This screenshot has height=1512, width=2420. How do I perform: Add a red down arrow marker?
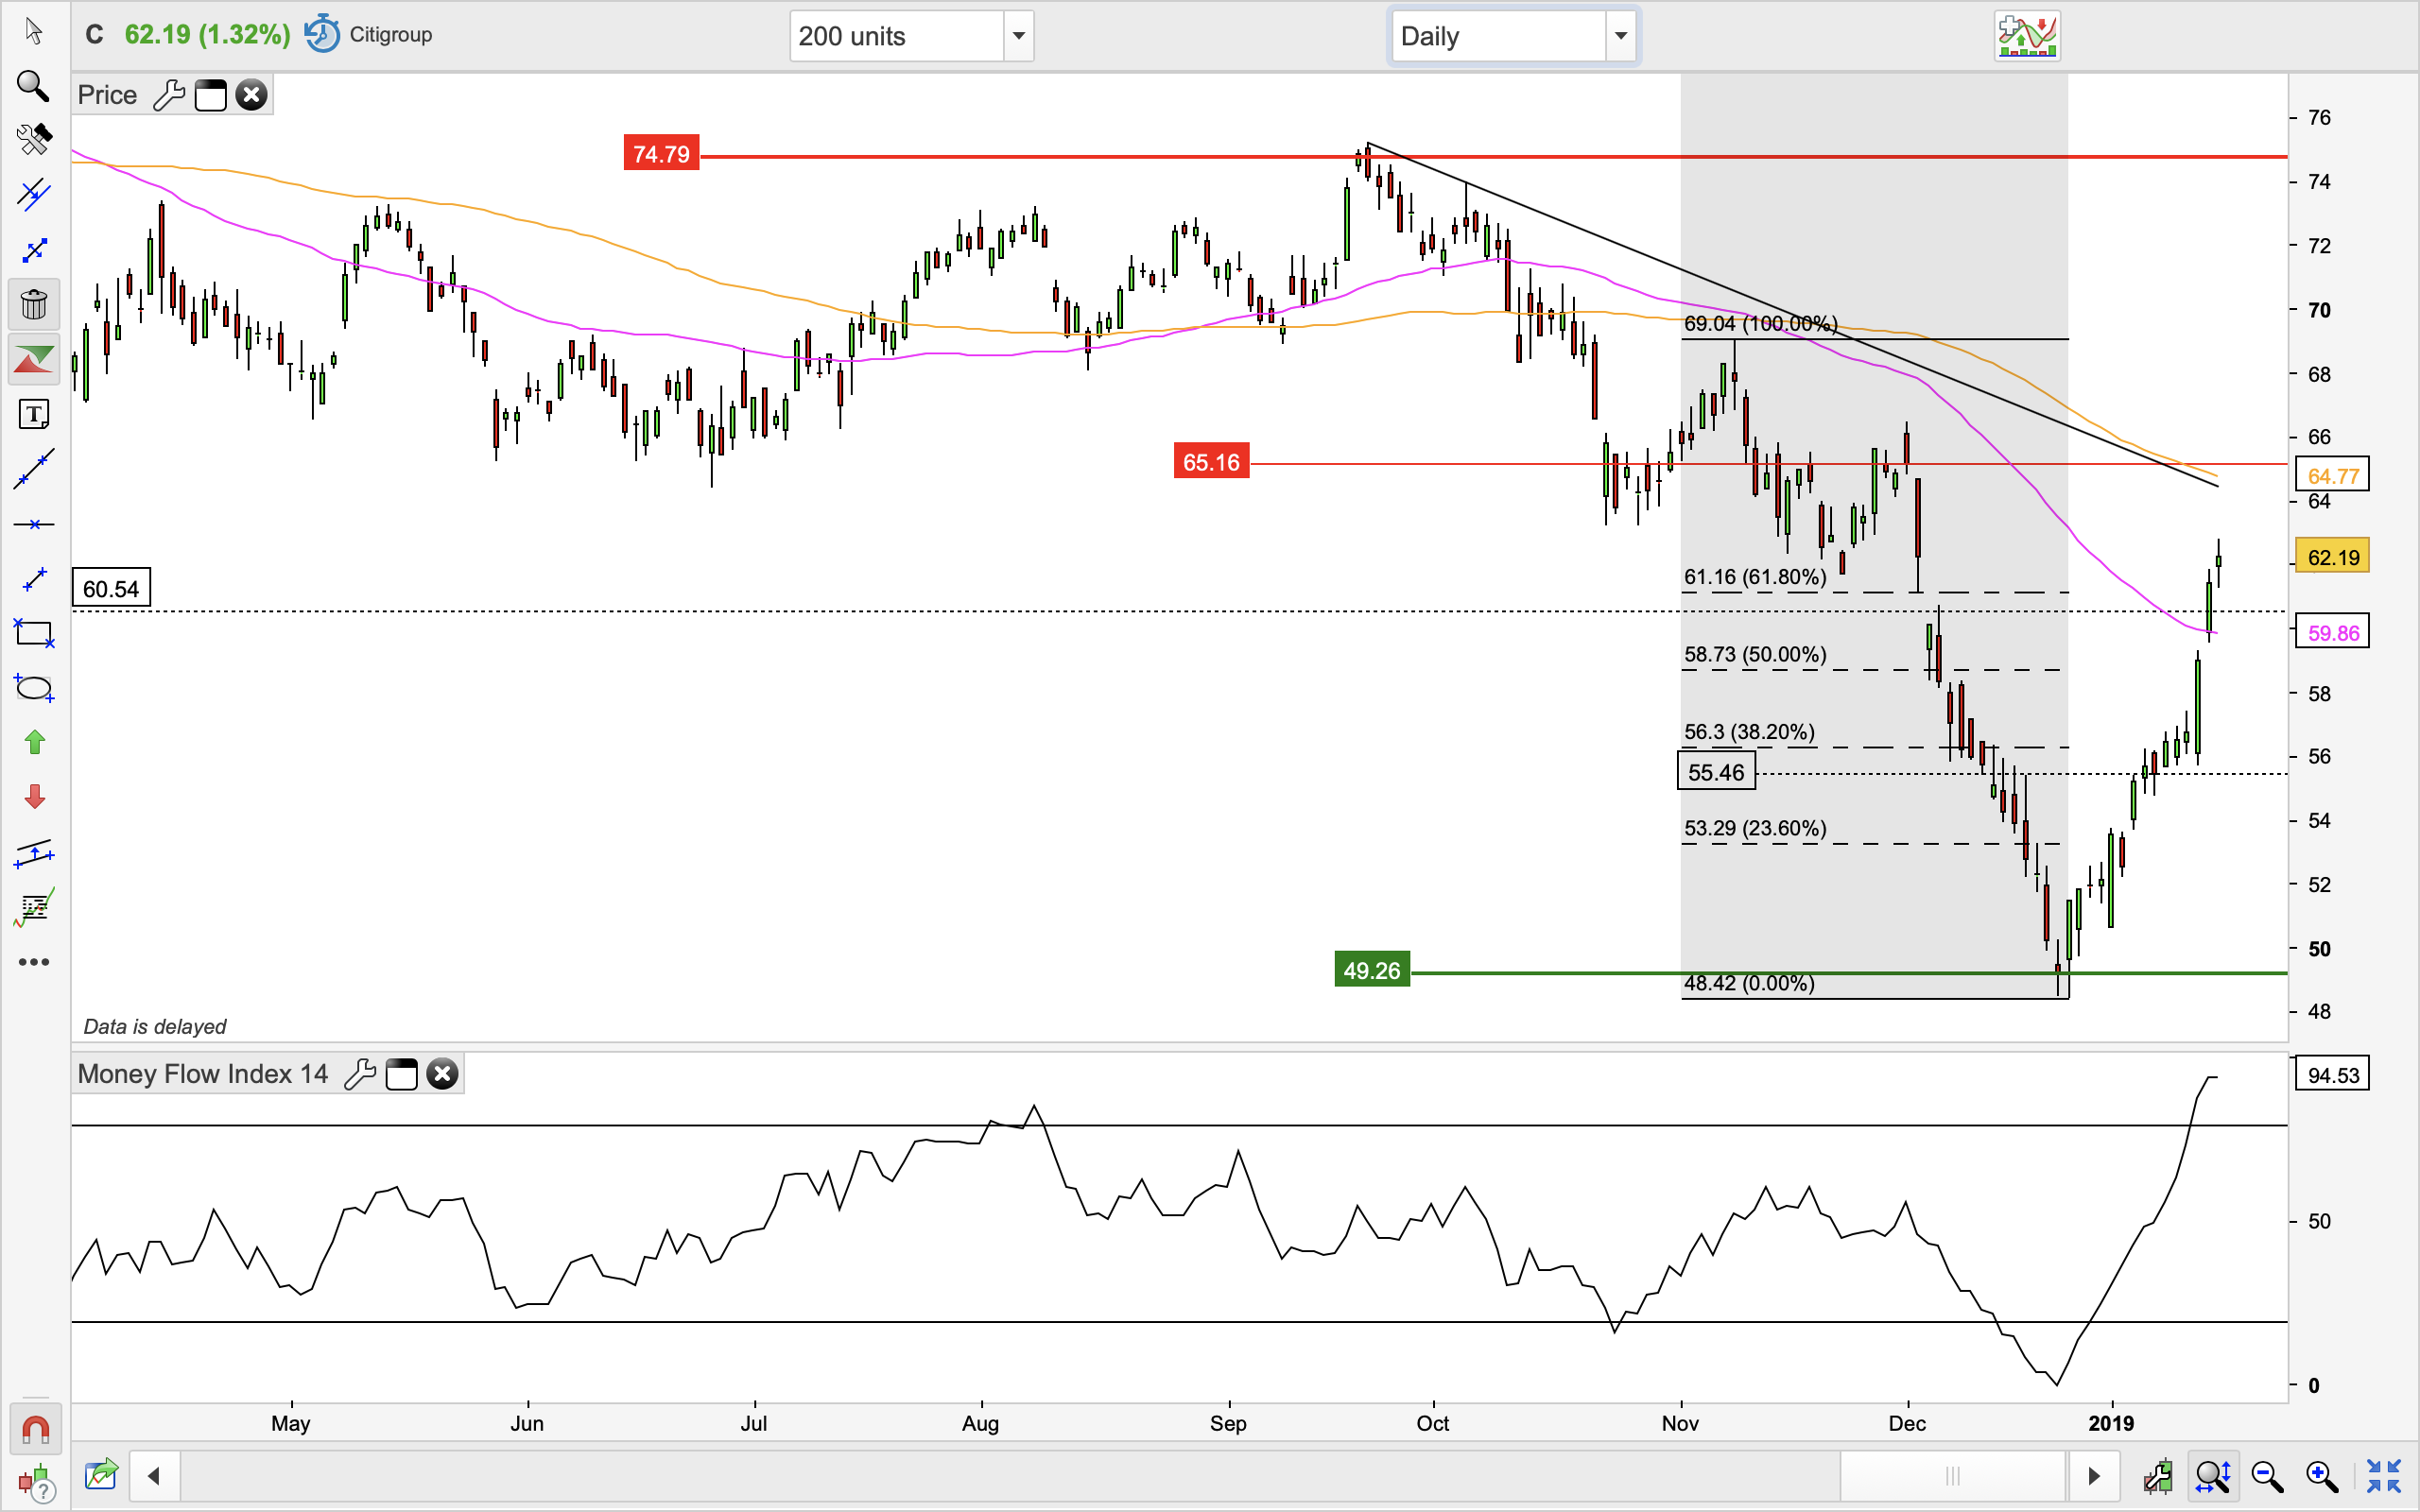click(34, 797)
